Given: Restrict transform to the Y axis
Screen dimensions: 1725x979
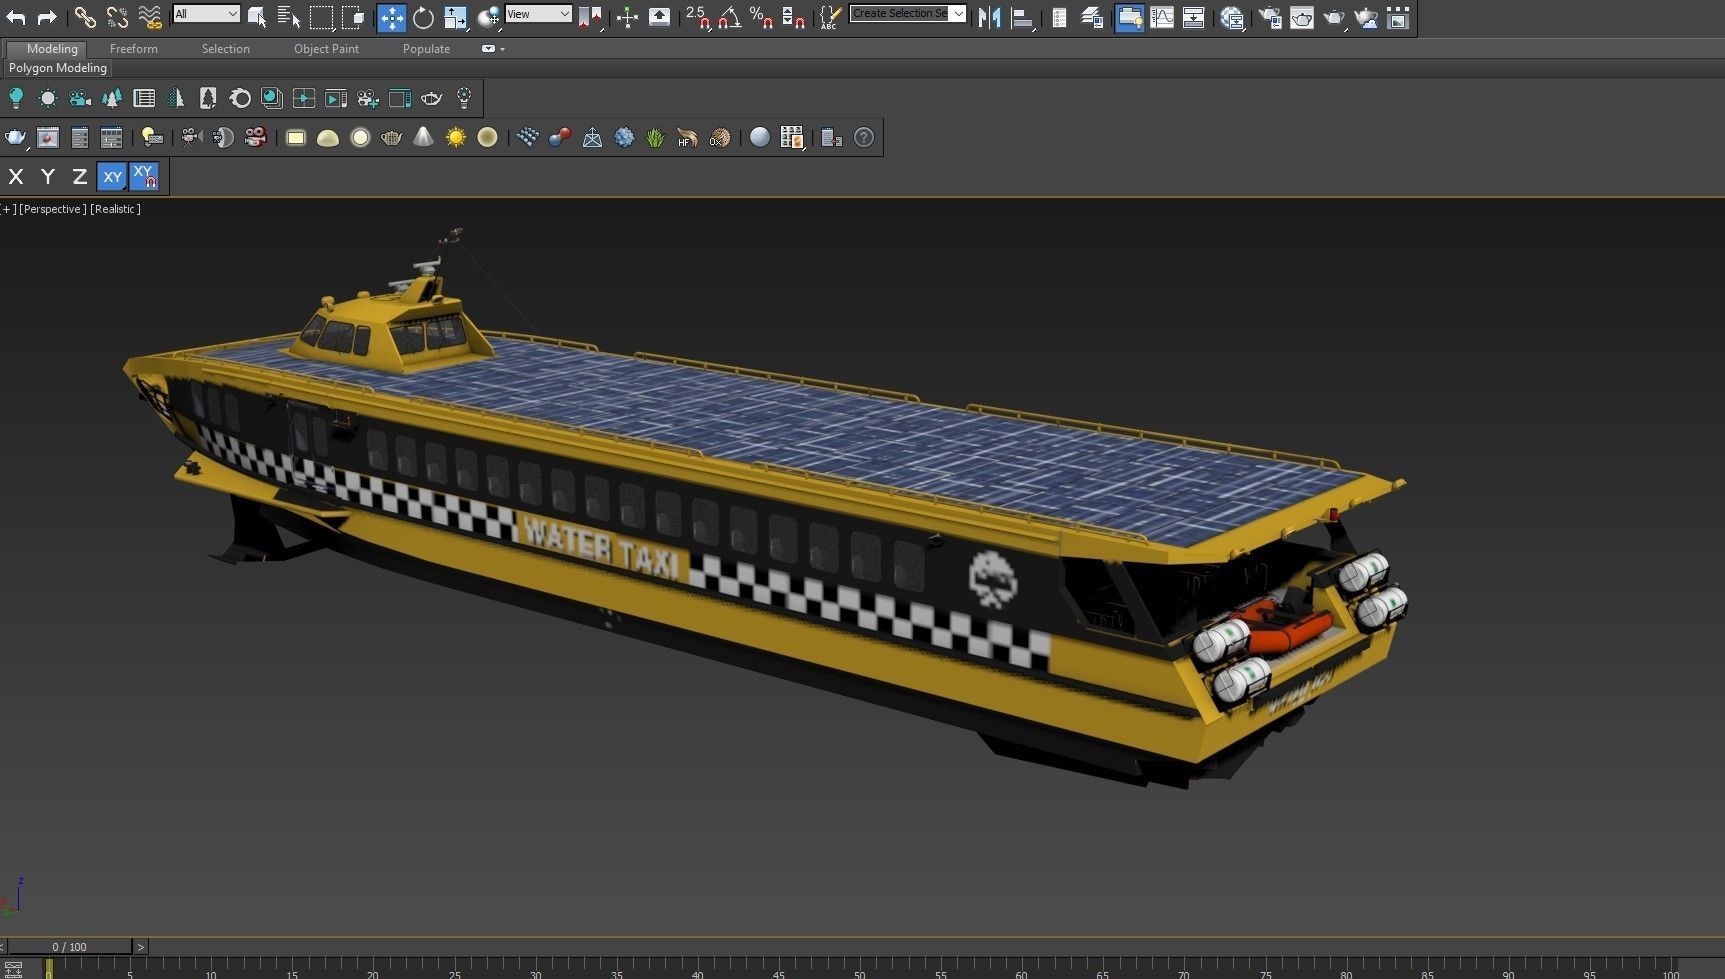Looking at the screenshot, I should (x=47, y=177).
